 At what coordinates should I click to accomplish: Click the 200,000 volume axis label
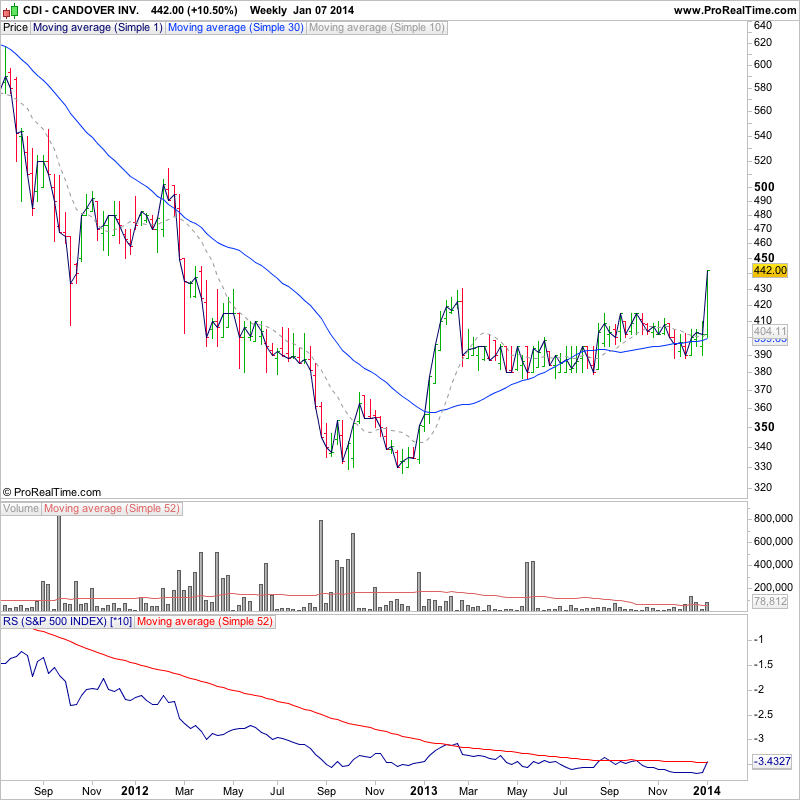click(773, 587)
